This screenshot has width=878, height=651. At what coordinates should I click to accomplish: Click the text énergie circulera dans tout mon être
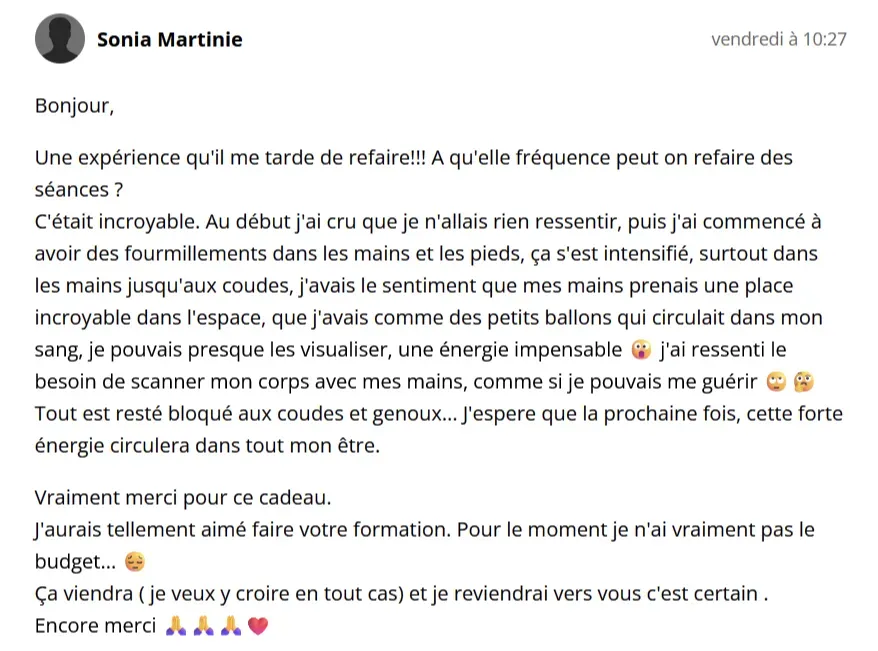[207, 446]
